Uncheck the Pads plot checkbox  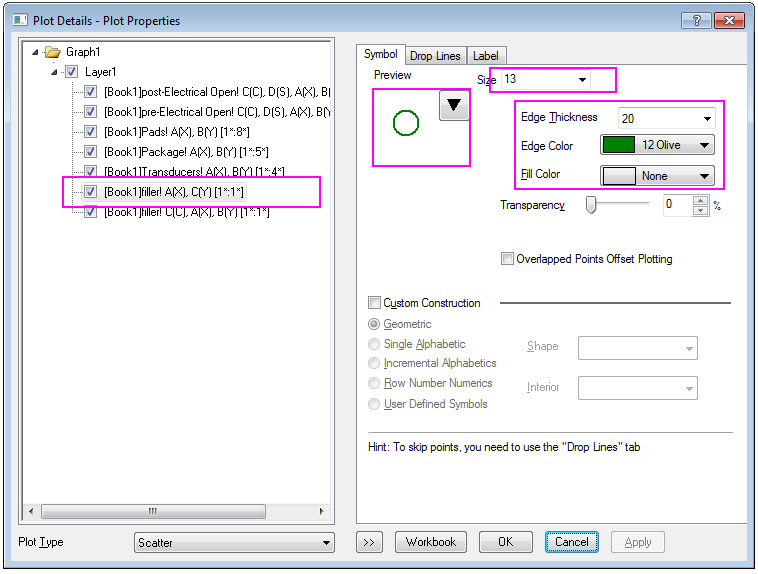(x=91, y=131)
